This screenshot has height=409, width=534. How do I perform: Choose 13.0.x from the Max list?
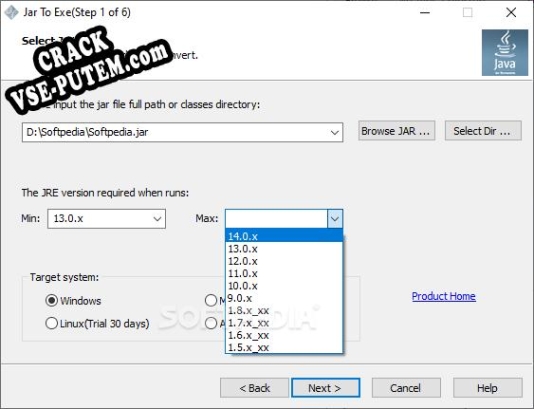(284, 249)
